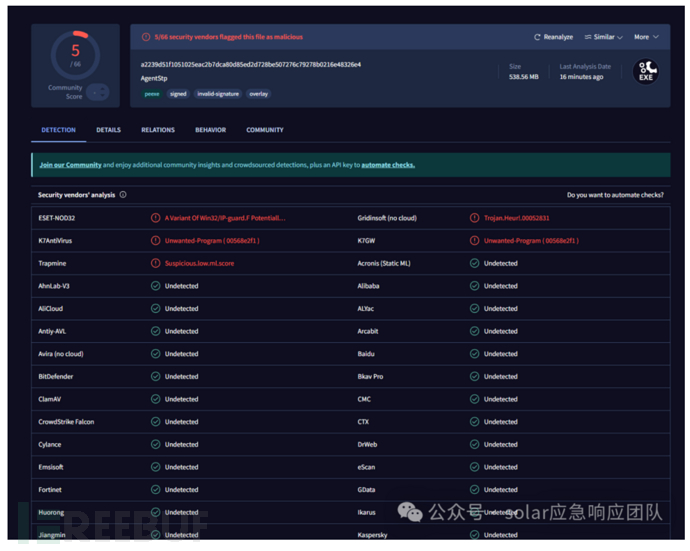Click the Trapmine alert icon
Viewport: 690px width, 551px height.
(x=155, y=263)
